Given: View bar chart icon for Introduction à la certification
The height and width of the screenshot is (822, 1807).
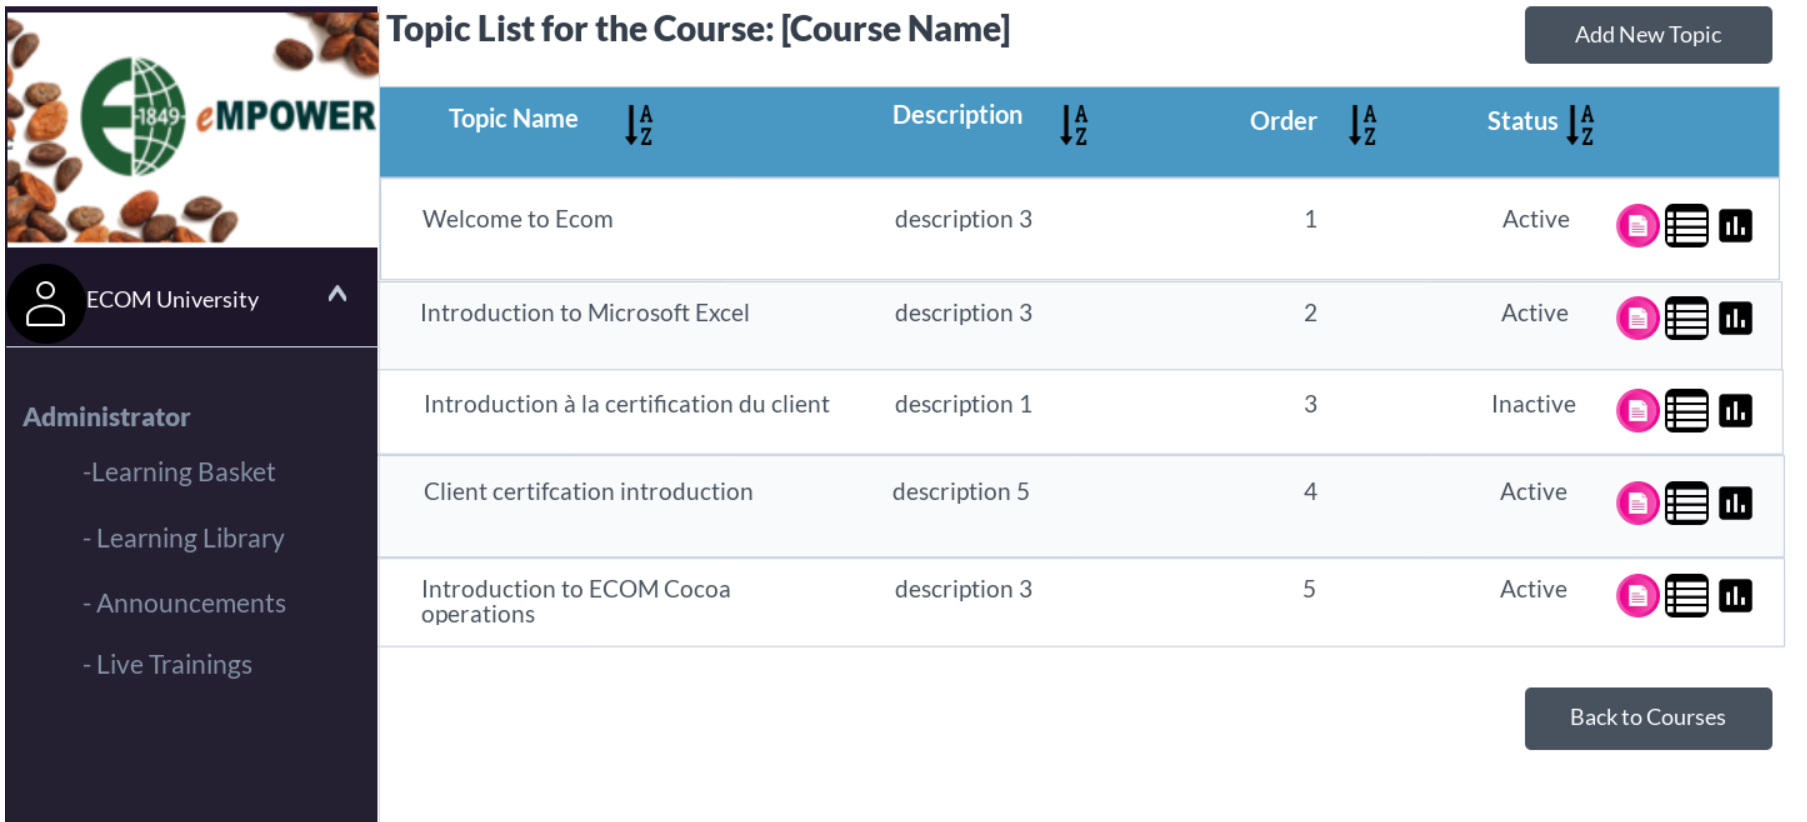Looking at the screenshot, I should click(1735, 411).
